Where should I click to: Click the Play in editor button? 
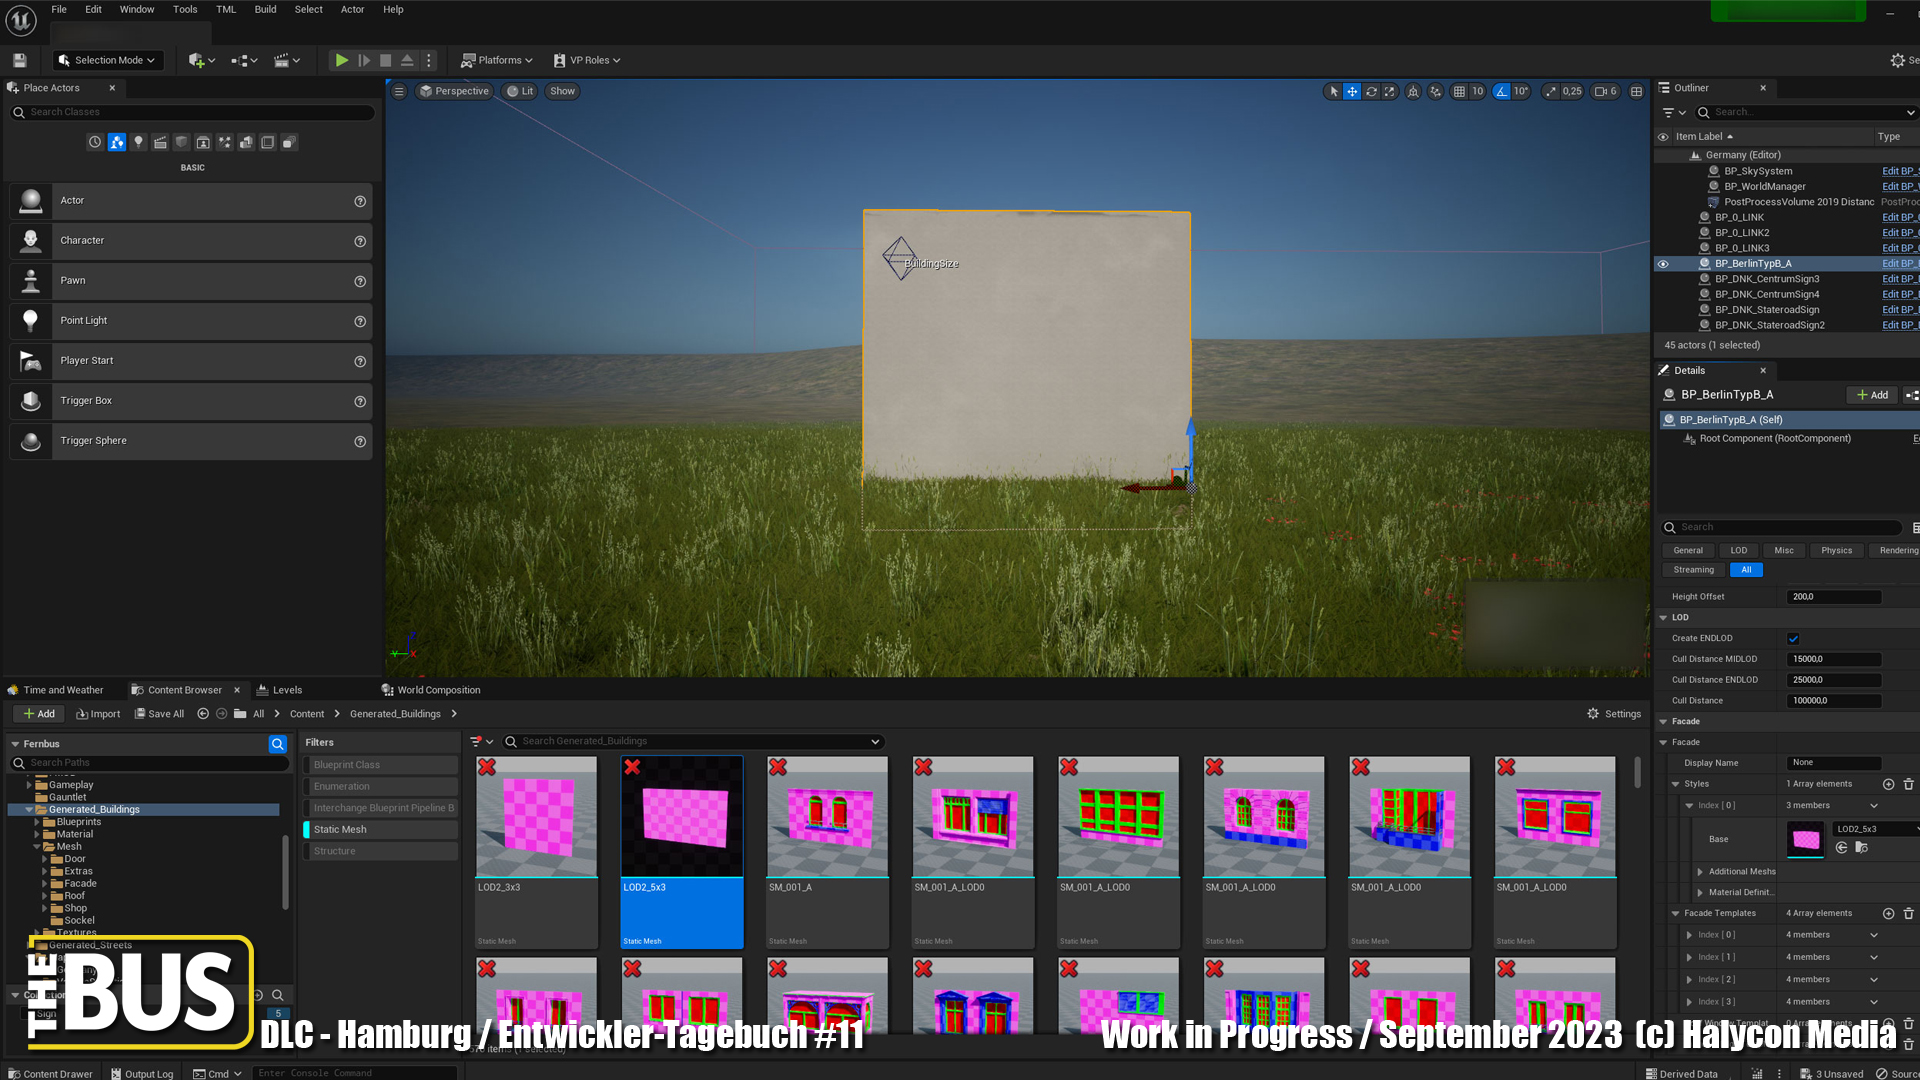341,60
